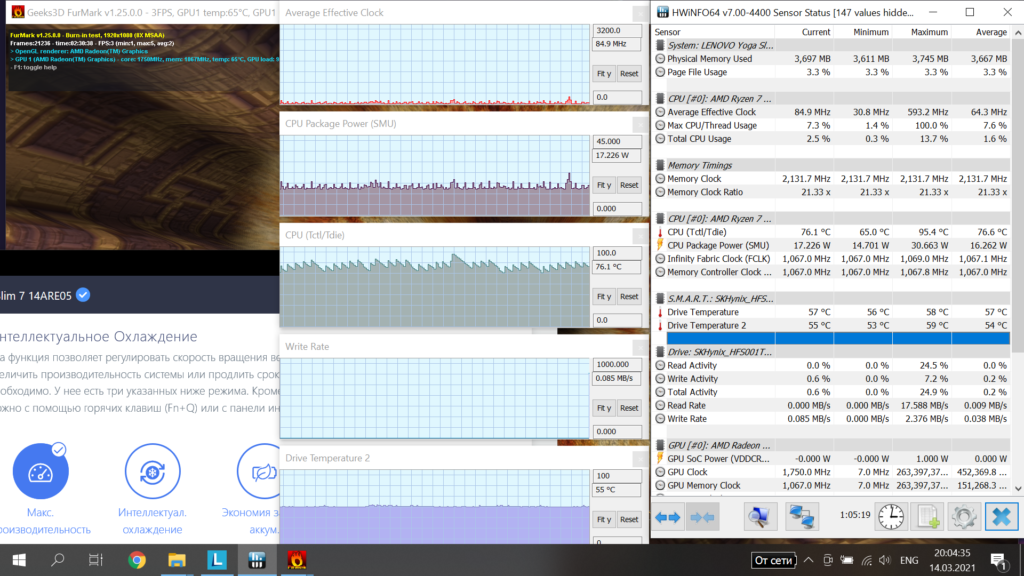Viewport: 1024px width, 576px height.
Task: Select the Drive: SKHynix_HFS001T group row
Action: click(x=832, y=352)
